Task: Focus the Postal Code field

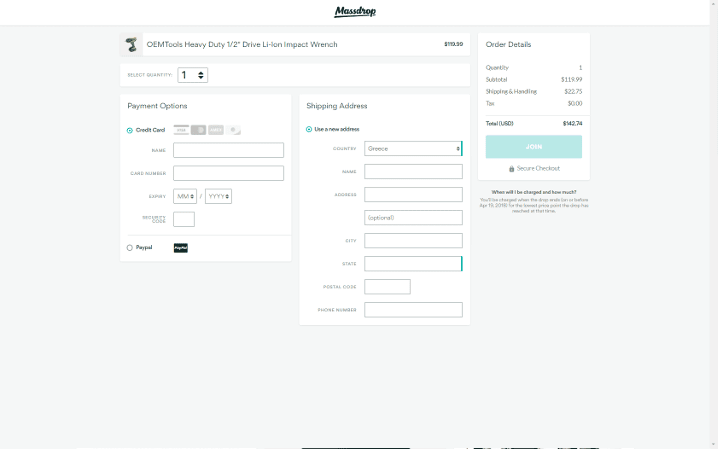Action: coord(387,287)
